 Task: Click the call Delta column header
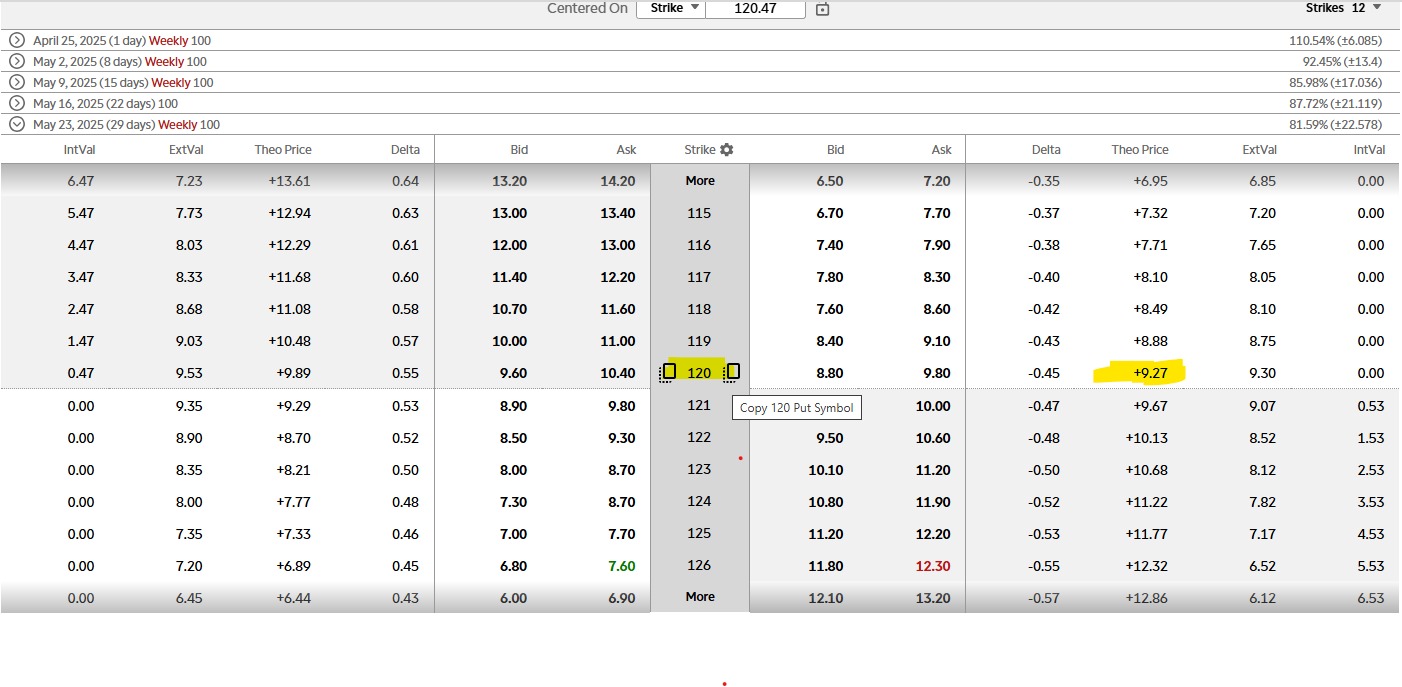(x=404, y=150)
